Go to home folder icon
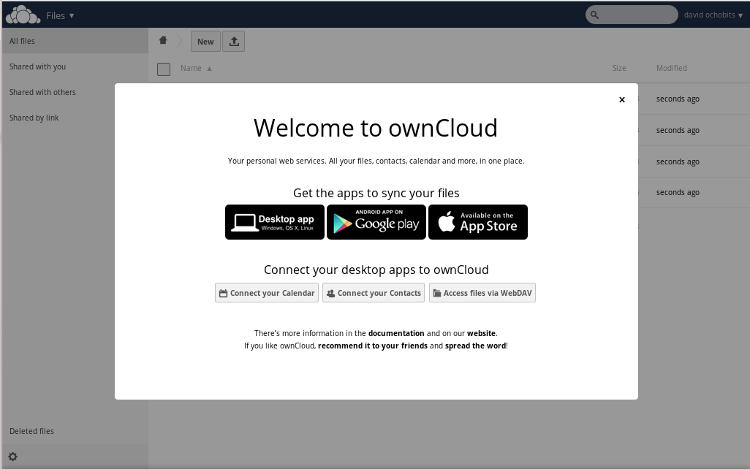This screenshot has width=750, height=469. [163, 41]
